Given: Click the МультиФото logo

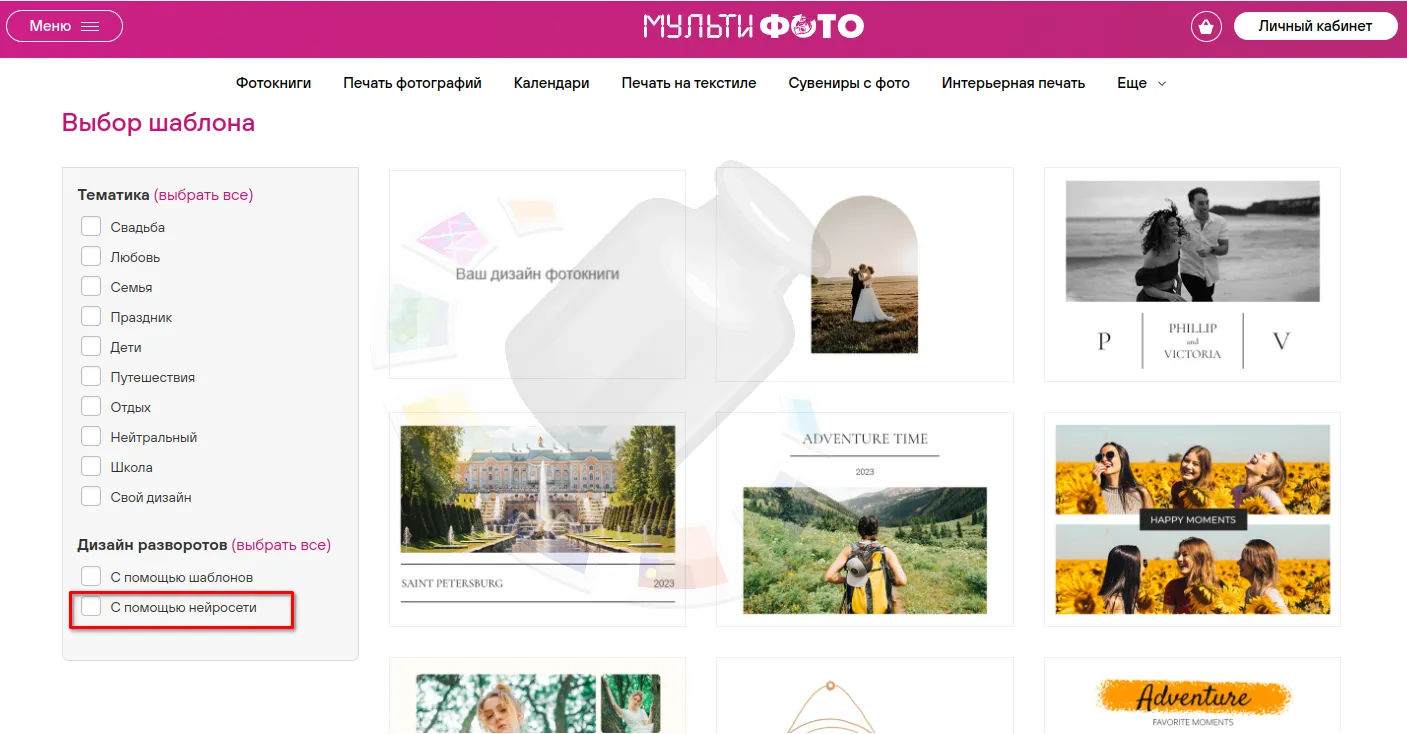Looking at the screenshot, I should 753,27.
